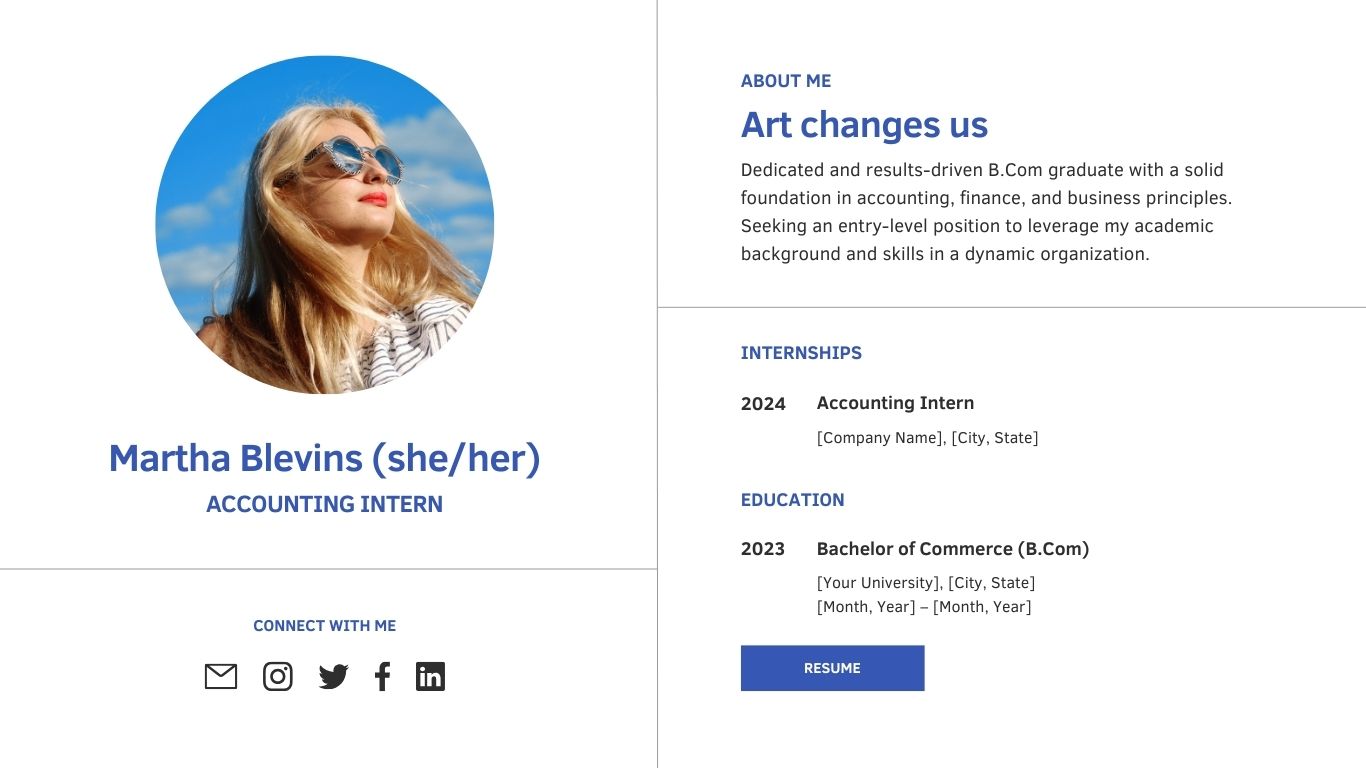Select the Martha Blevins name heading
Viewport: 1366px width, 768px height.
click(x=324, y=458)
